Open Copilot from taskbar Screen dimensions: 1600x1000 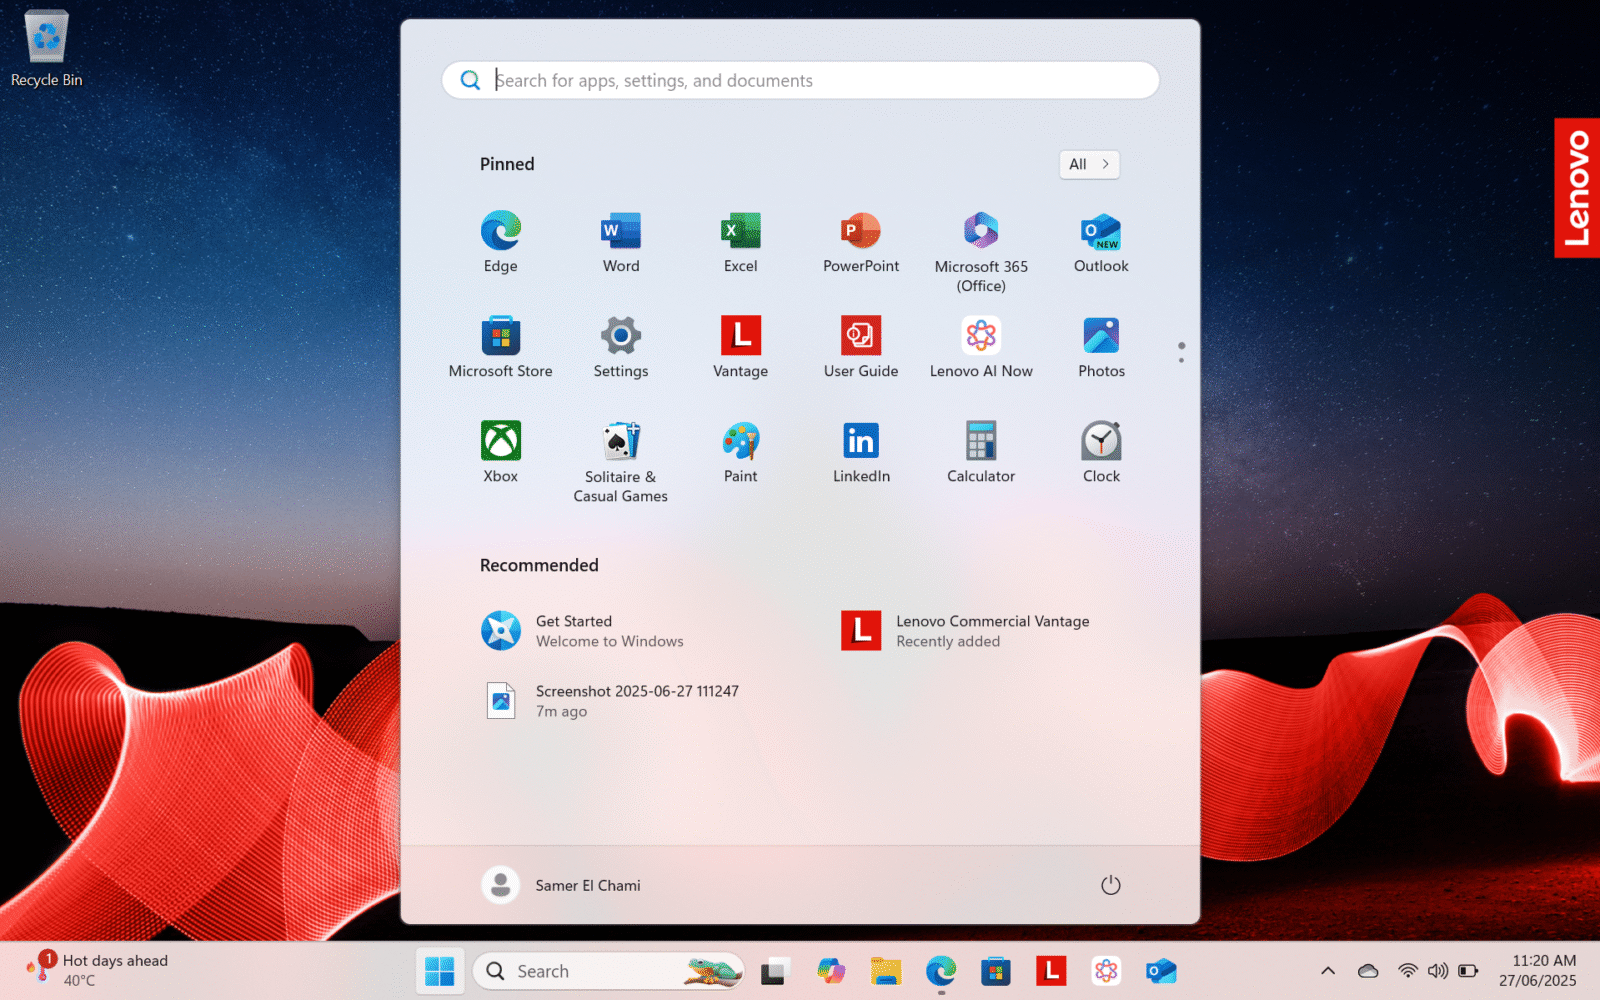click(x=830, y=971)
